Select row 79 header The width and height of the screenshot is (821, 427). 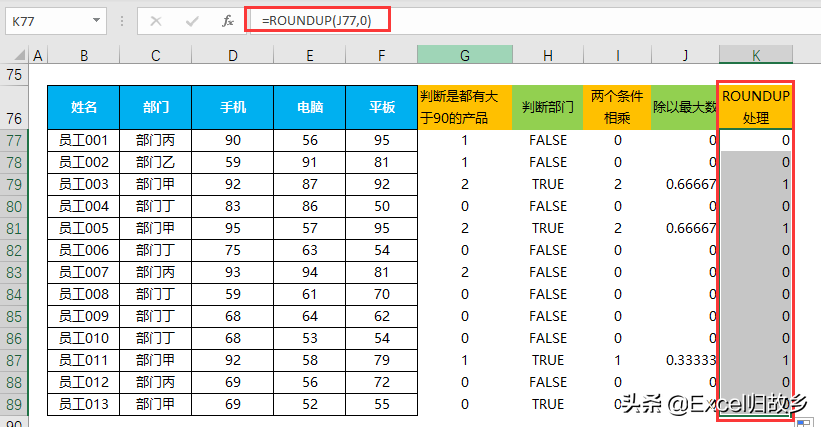coord(14,184)
